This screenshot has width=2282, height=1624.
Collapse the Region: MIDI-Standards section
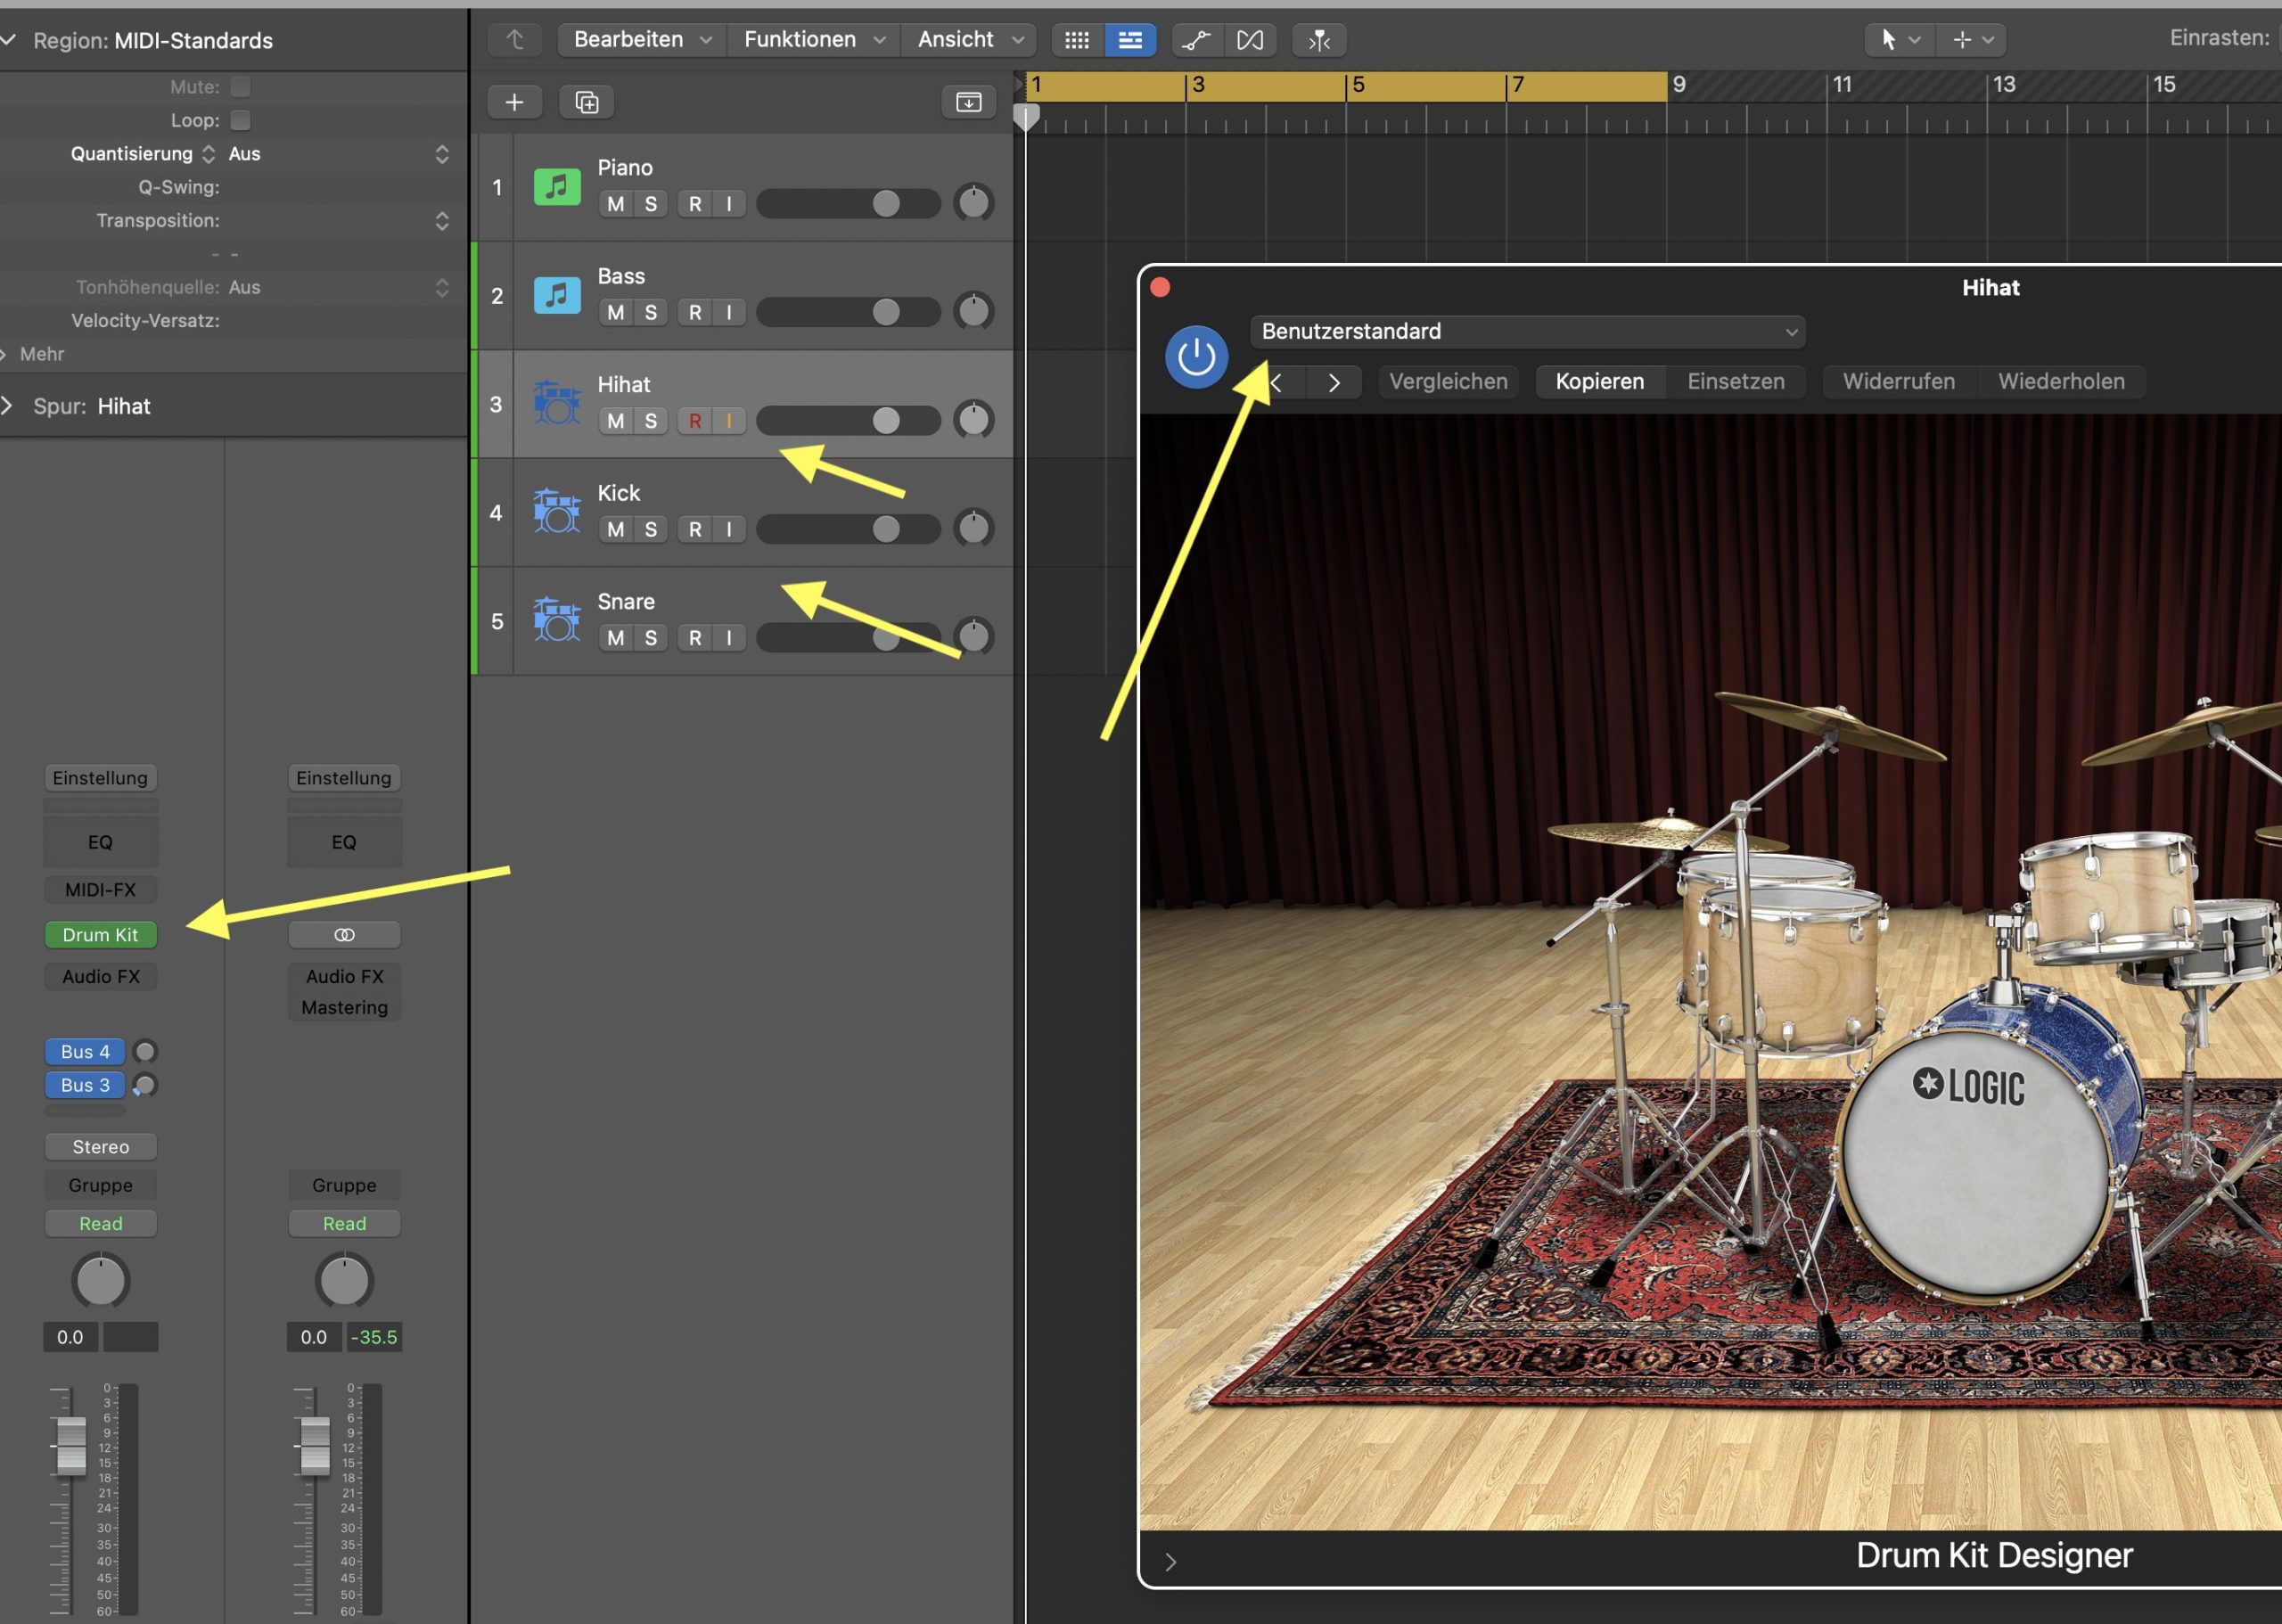pyautogui.click(x=8, y=40)
